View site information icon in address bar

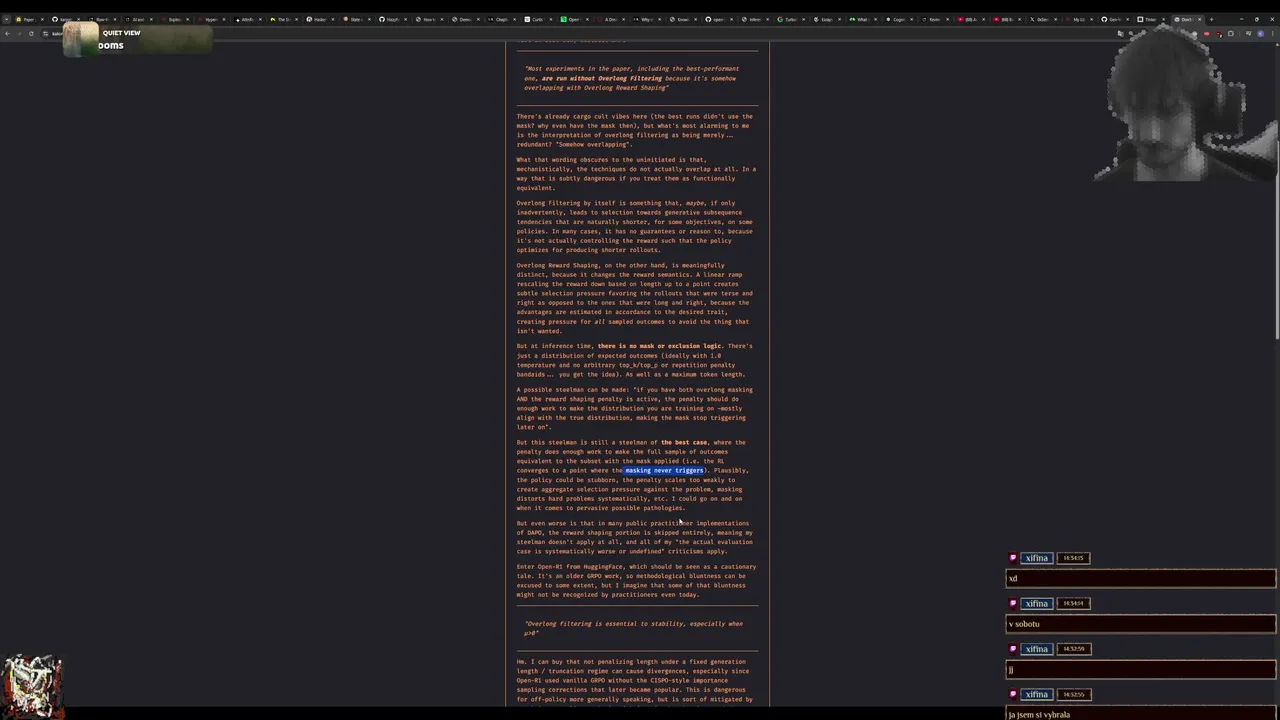[x=45, y=33]
